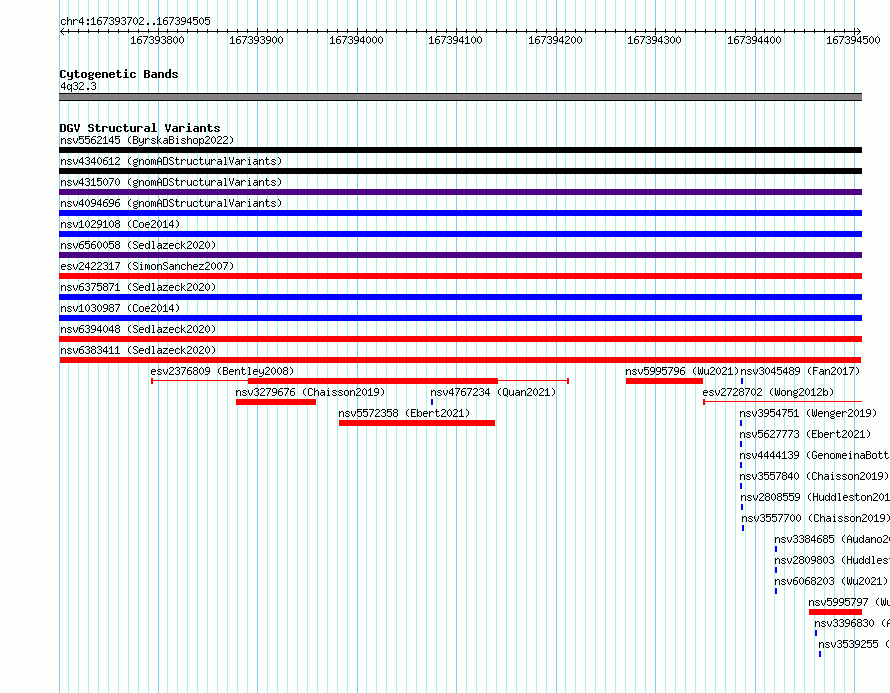Click the red bar under nsv5995797
Viewport: 890px width, 693px height.
(836, 612)
